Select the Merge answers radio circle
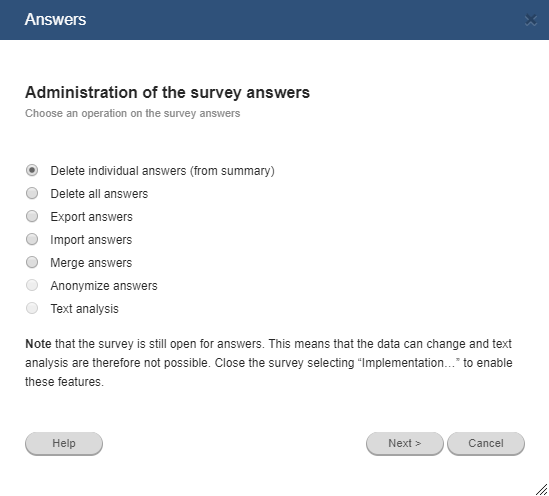Image resolution: width=549 pixels, height=496 pixels. click(32, 262)
